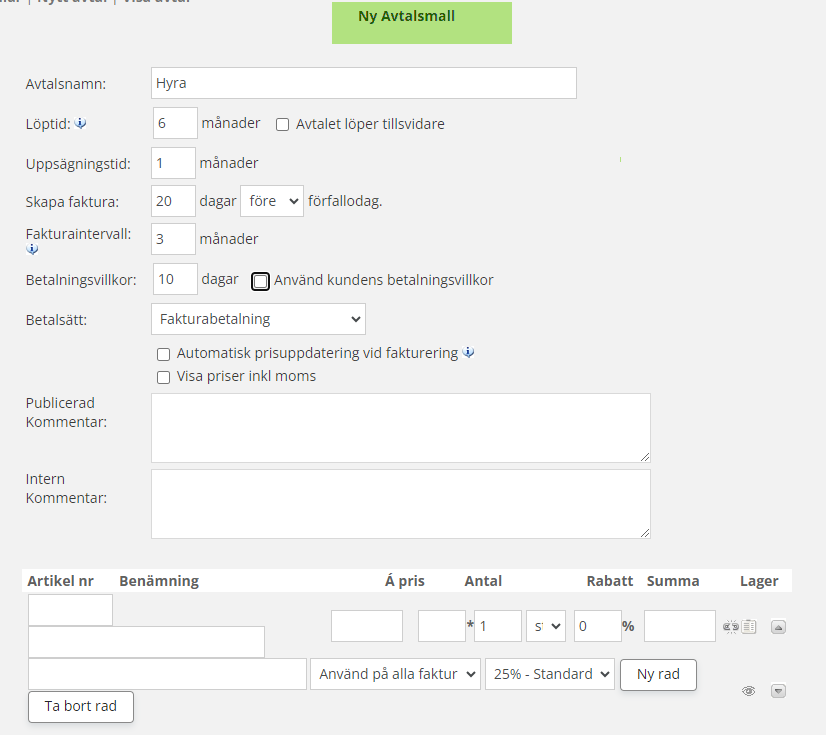Screen dimensions: 826x735
Task: Click the Avtalsnamn field containing 'Hyra'
Action: pyautogui.click(x=364, y=83)
